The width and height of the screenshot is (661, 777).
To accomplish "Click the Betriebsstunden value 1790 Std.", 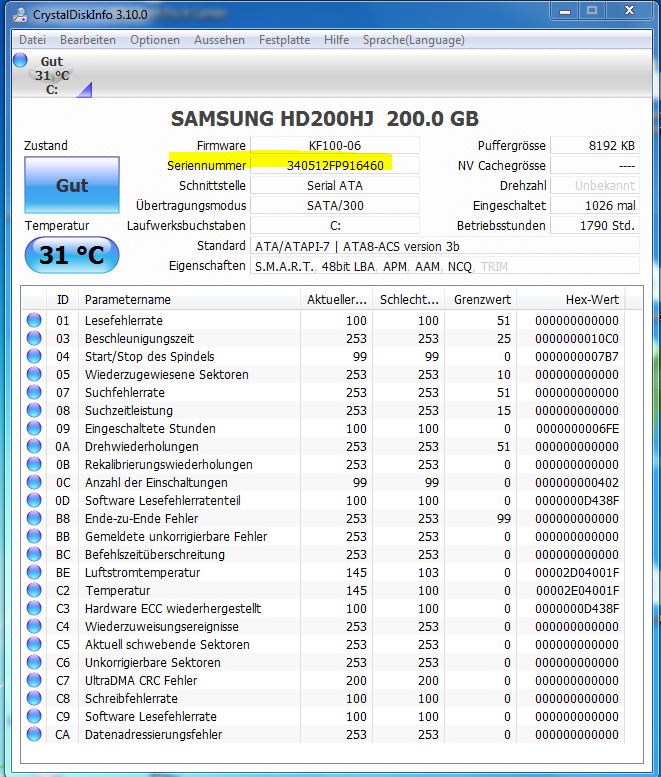I will [595, 225].
